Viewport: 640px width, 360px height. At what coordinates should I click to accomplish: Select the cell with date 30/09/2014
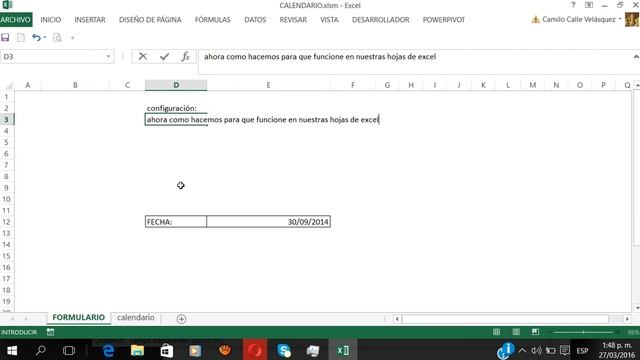coord(269,222)
